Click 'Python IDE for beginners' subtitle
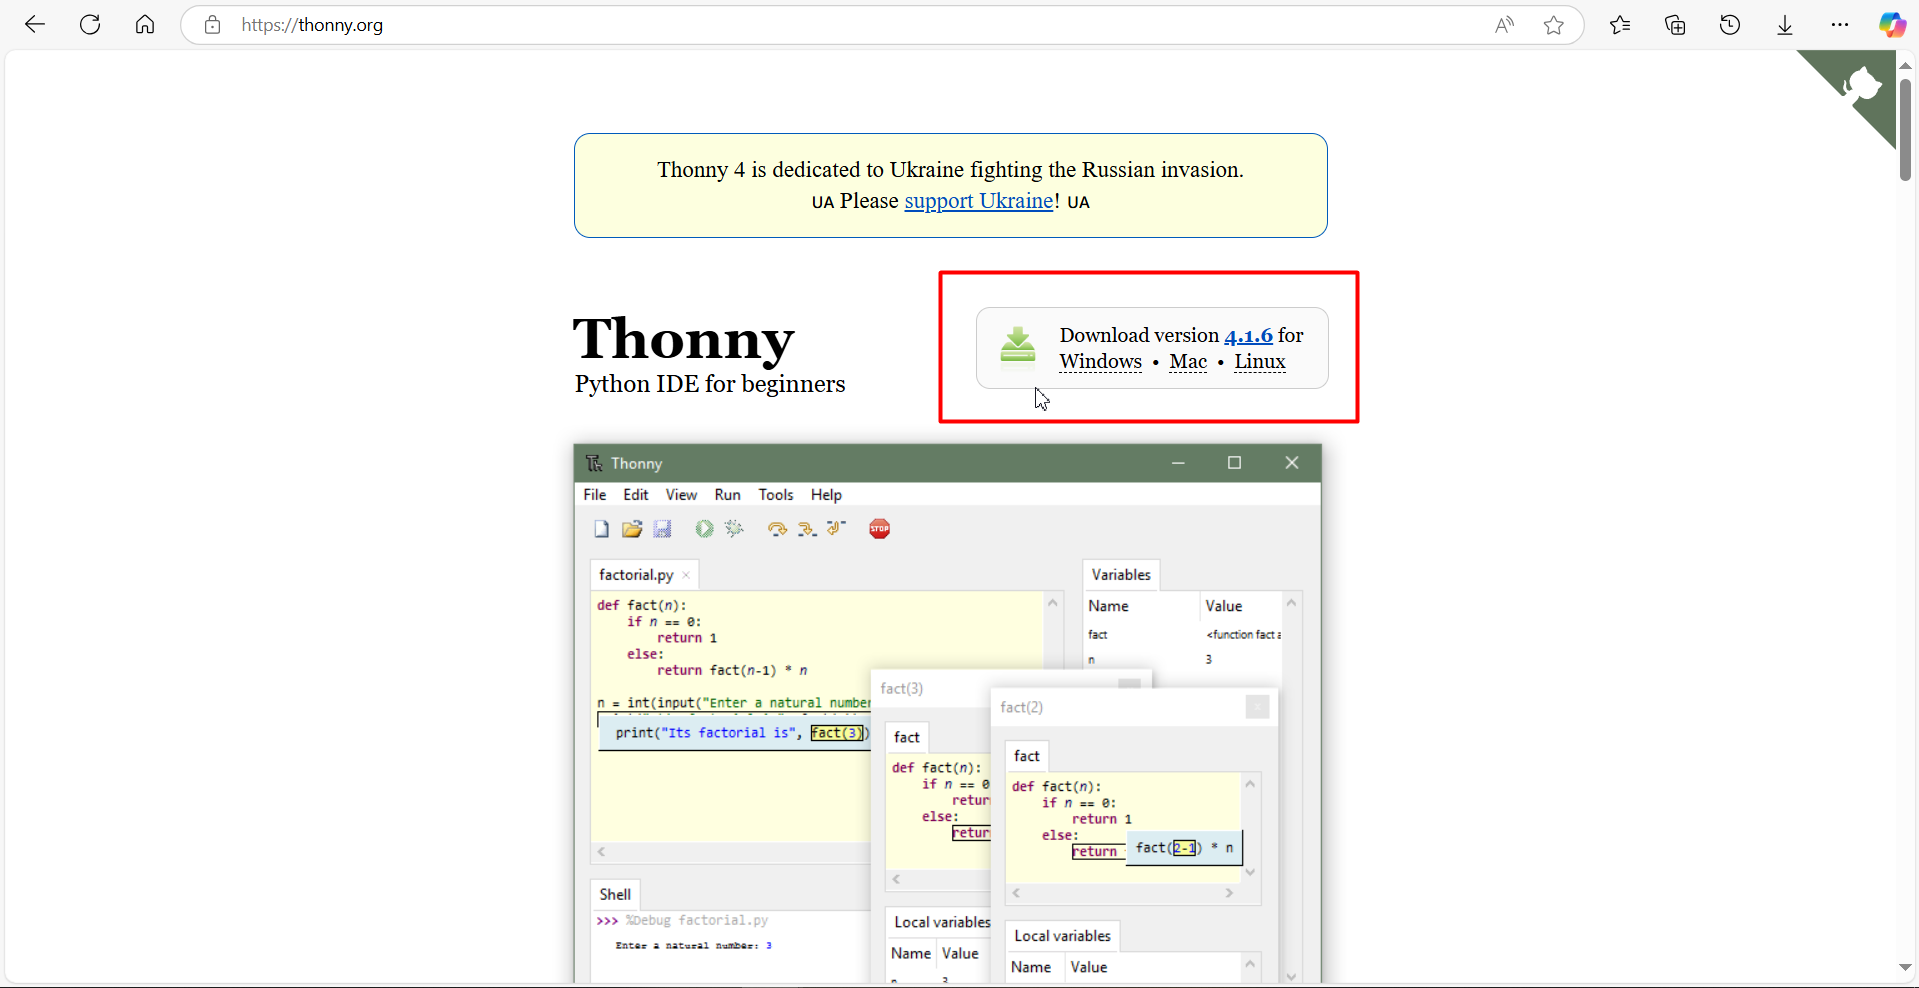The width and height of the screenshot is (1919, 988). tap(710, 384)
